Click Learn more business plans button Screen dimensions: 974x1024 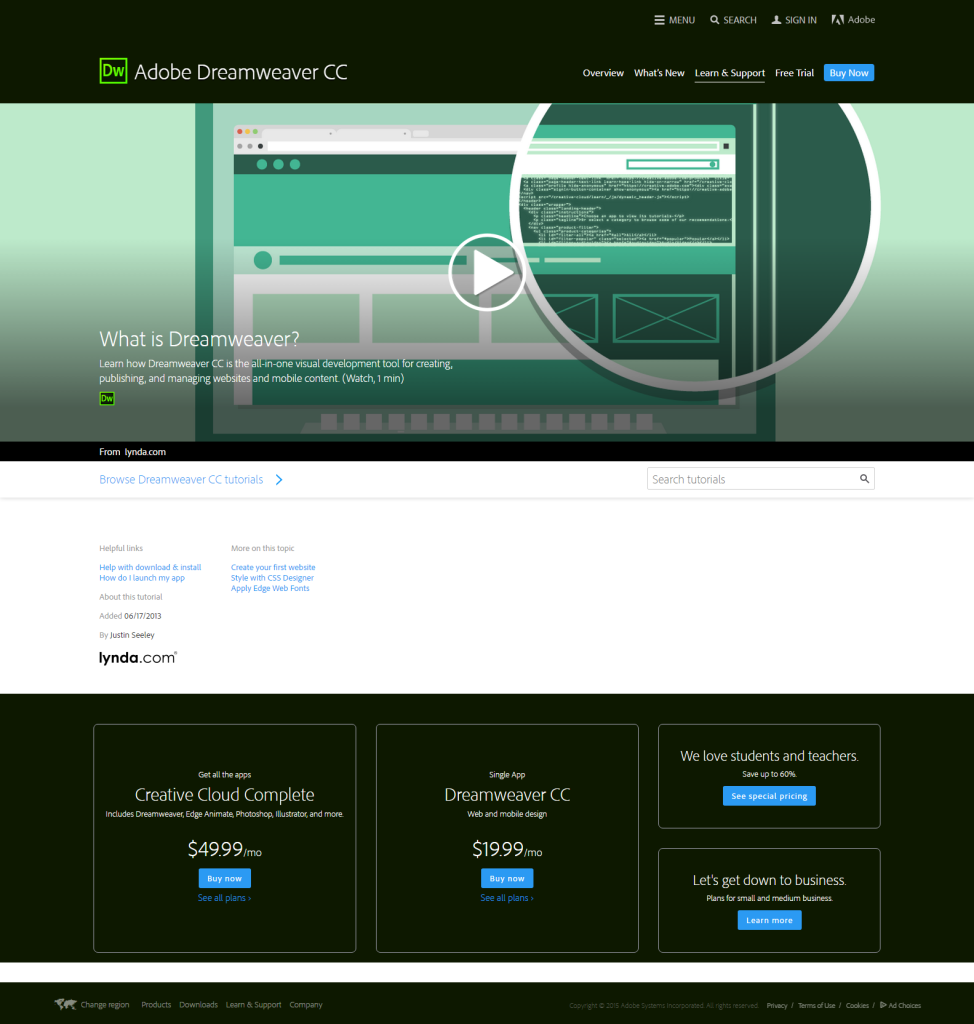(770, 920)
